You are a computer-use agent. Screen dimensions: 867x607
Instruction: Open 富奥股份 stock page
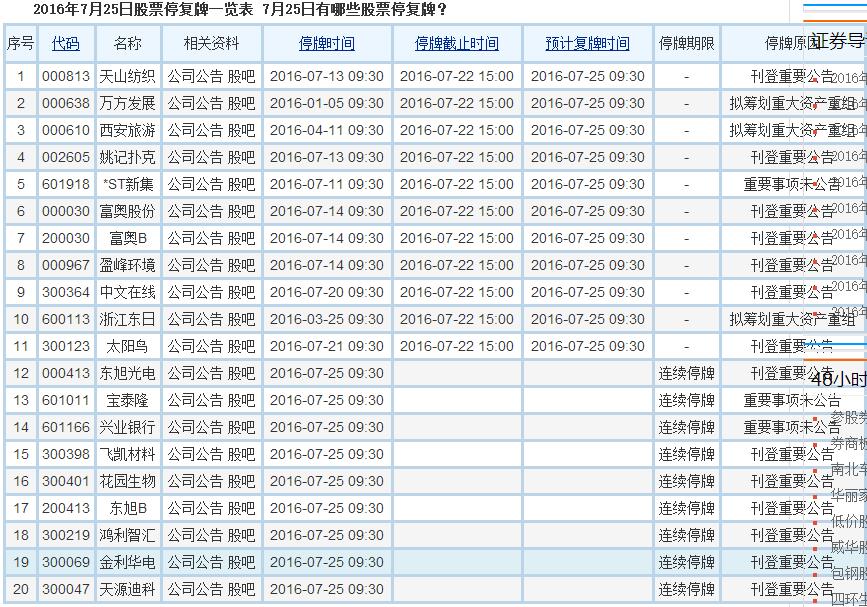click(127, 212)
